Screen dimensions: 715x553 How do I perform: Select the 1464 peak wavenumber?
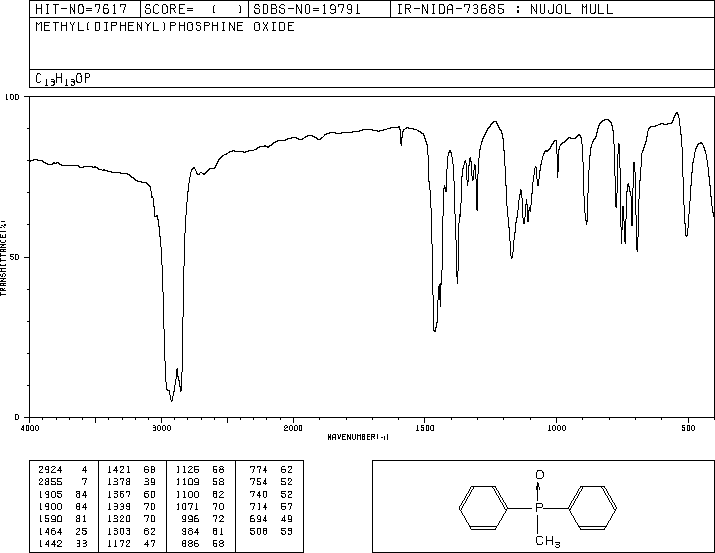tap(50, 531)
